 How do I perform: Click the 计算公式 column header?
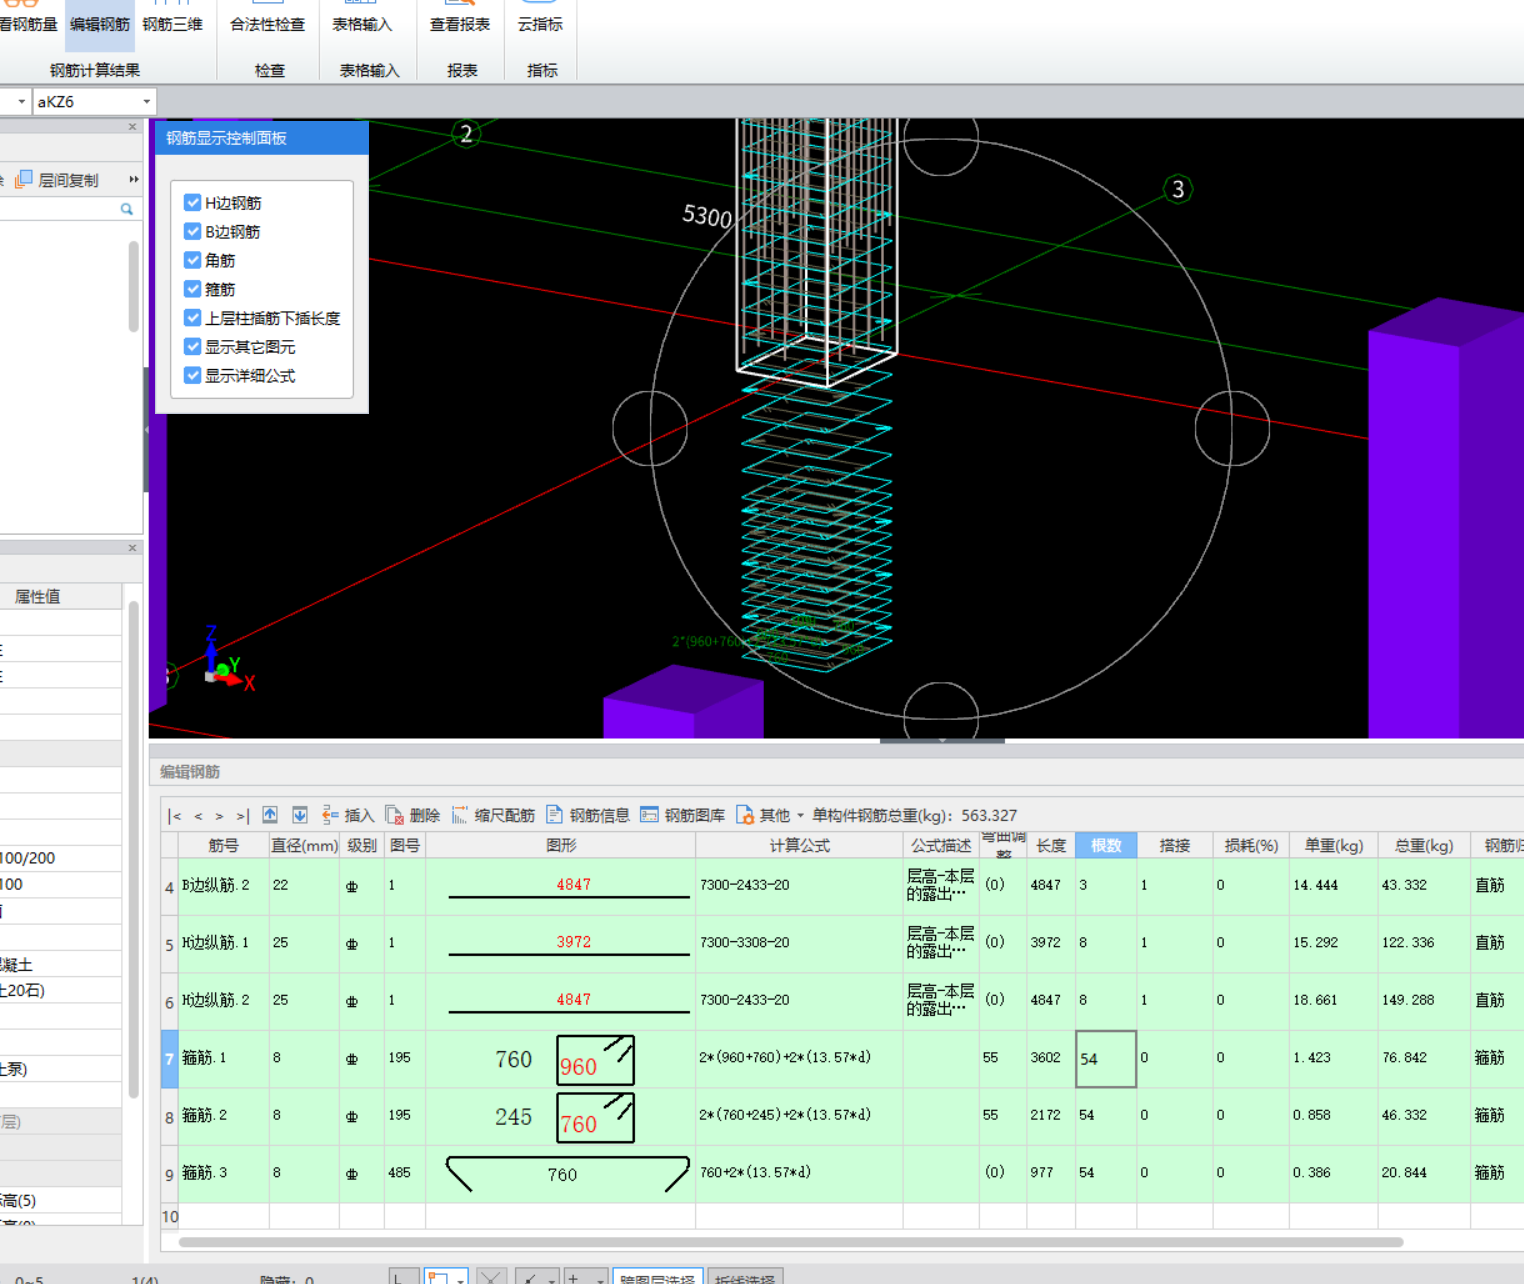799,845
